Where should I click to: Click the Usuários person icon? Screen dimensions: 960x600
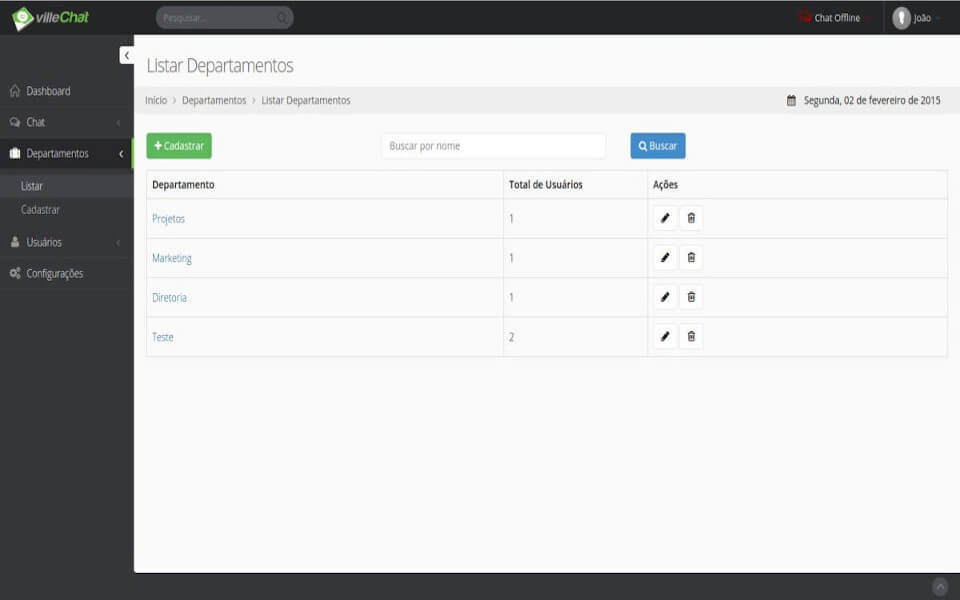click(x=15, y=242)
